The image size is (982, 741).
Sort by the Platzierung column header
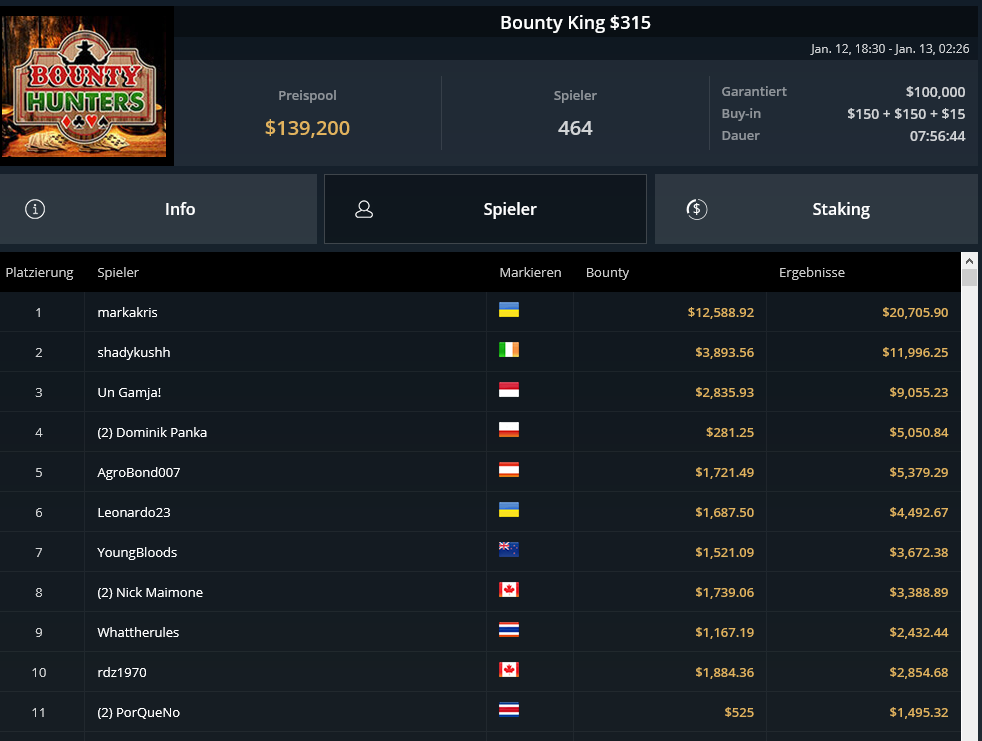pyautogui.click(x=39, y=272)
